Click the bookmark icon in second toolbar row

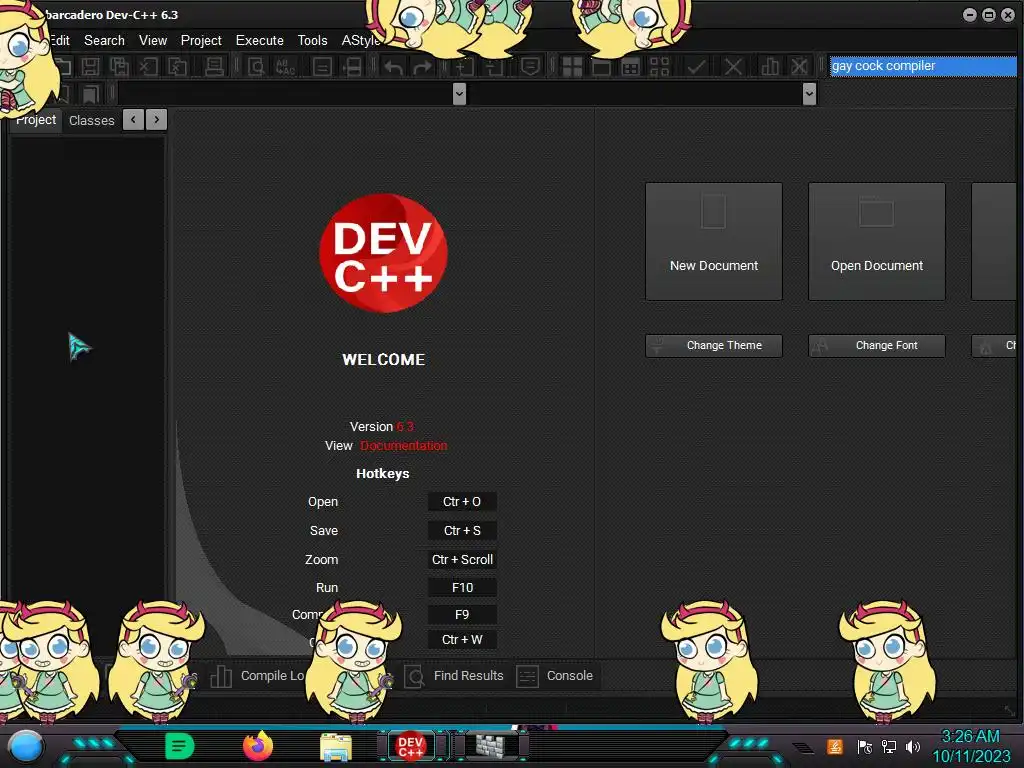click(90, 94)
